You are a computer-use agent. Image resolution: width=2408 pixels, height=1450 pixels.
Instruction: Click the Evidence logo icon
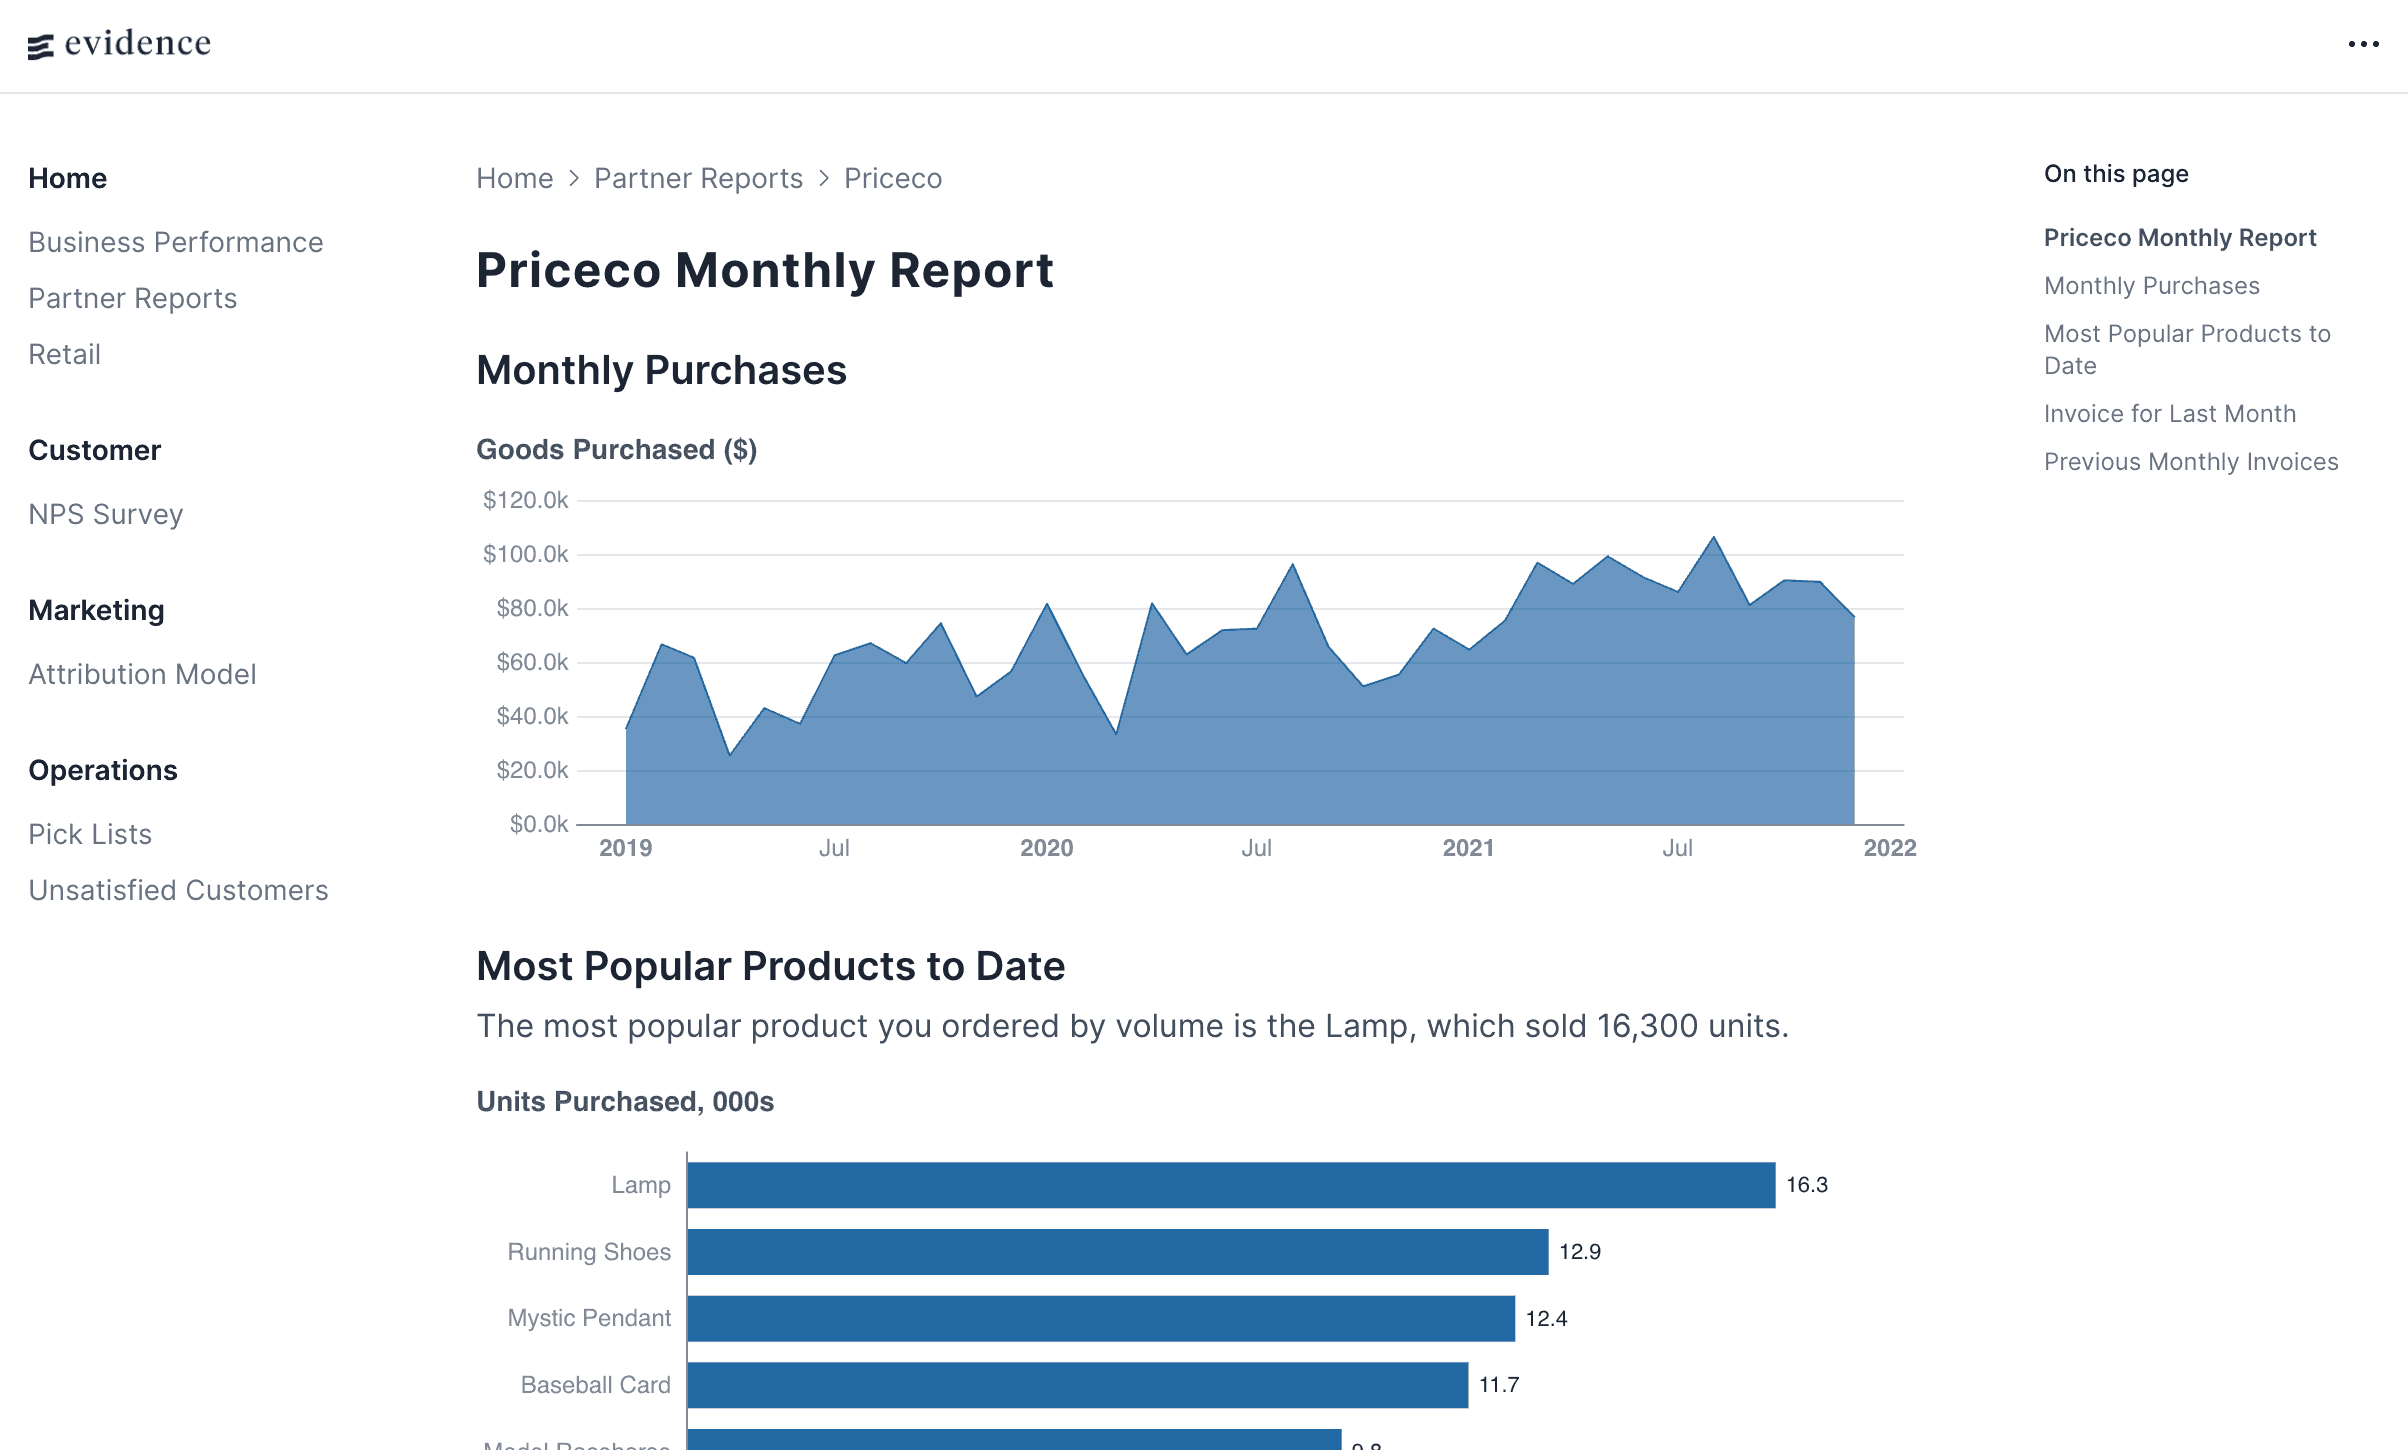tap(40, 46)
